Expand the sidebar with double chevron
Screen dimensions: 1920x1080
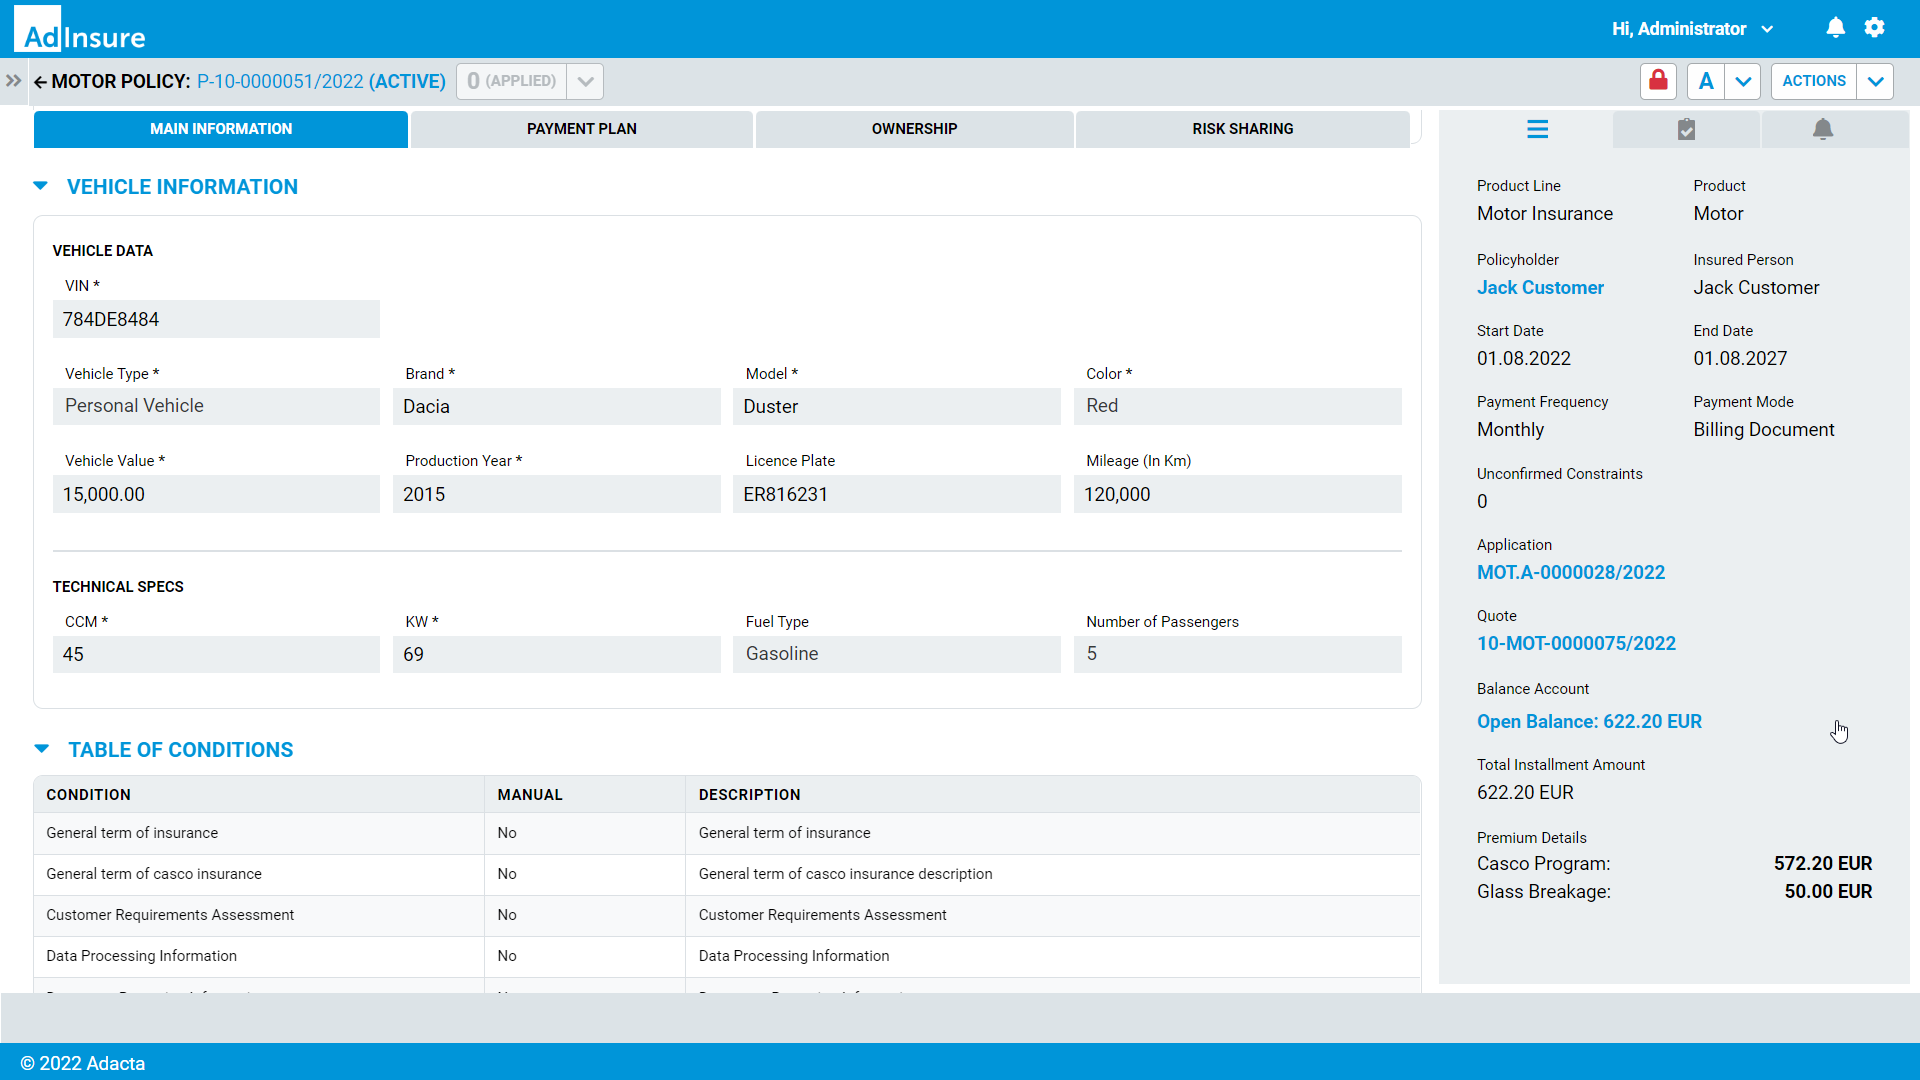(13, 81)
